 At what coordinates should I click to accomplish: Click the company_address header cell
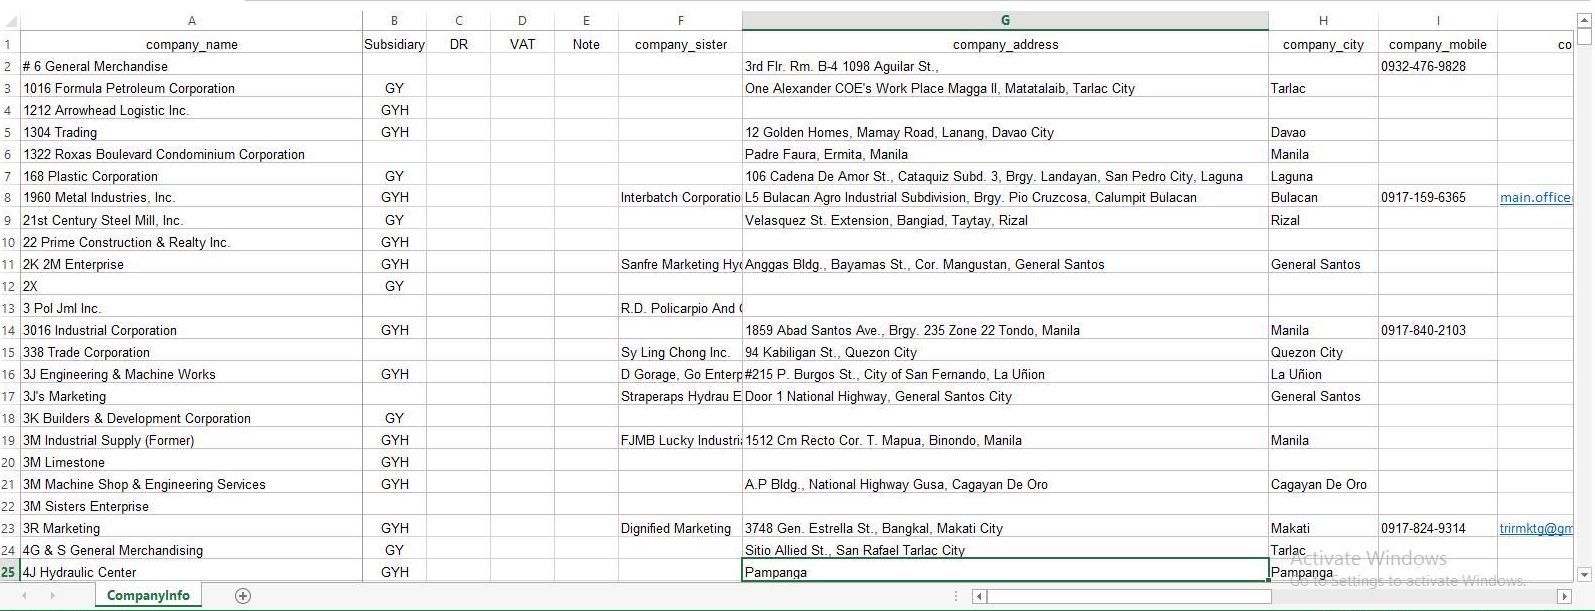(x=1005, y=44)
